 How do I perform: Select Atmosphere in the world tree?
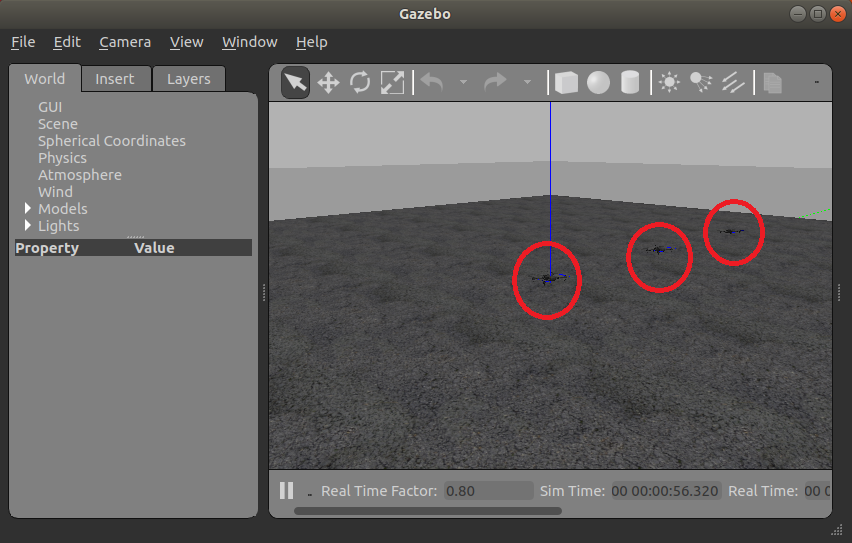click(79, 175)
